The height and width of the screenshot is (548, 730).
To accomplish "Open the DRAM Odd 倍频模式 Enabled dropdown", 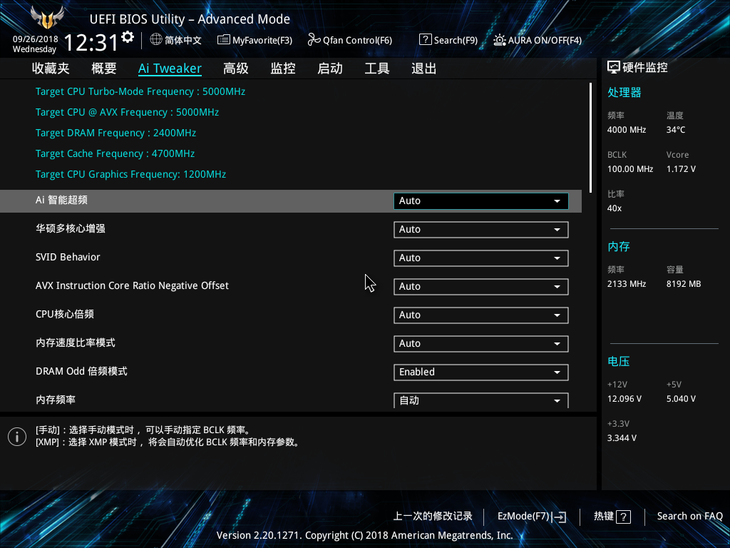I will click(x=481, y=372).
